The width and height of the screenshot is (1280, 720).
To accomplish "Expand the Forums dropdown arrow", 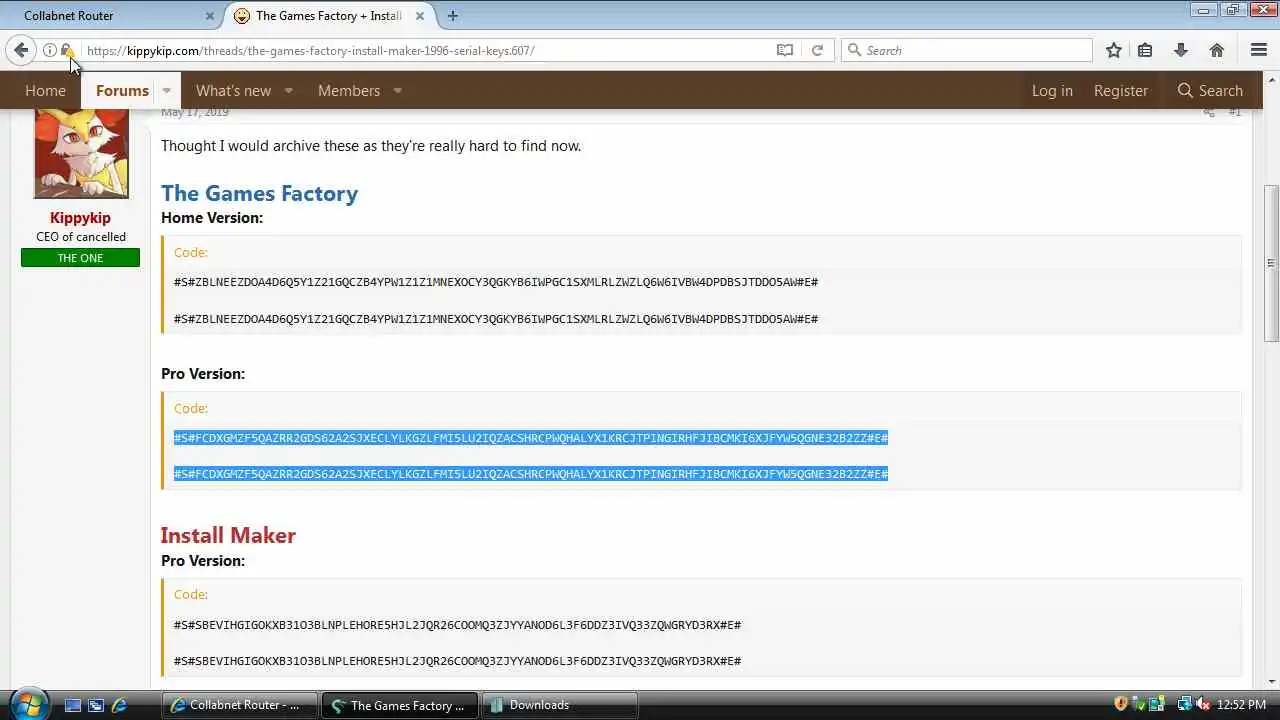I will click(167, 91).
